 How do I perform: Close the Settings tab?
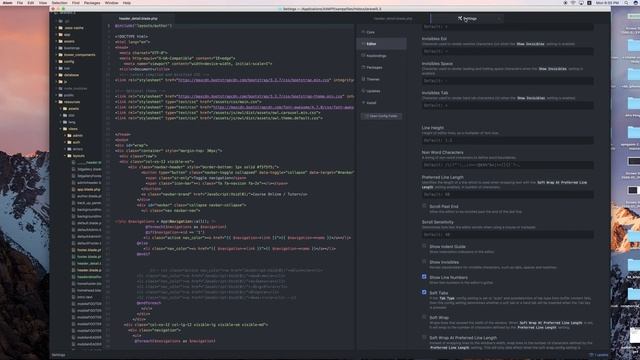[498, 18]
